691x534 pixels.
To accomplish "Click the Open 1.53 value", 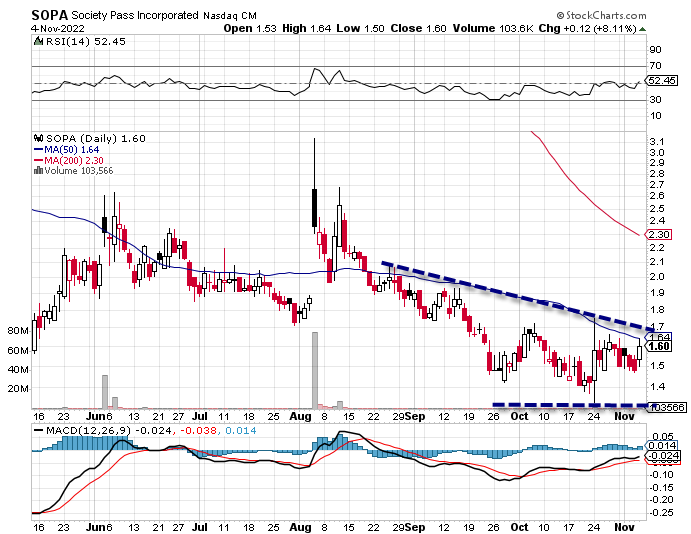I will point(250,29).
